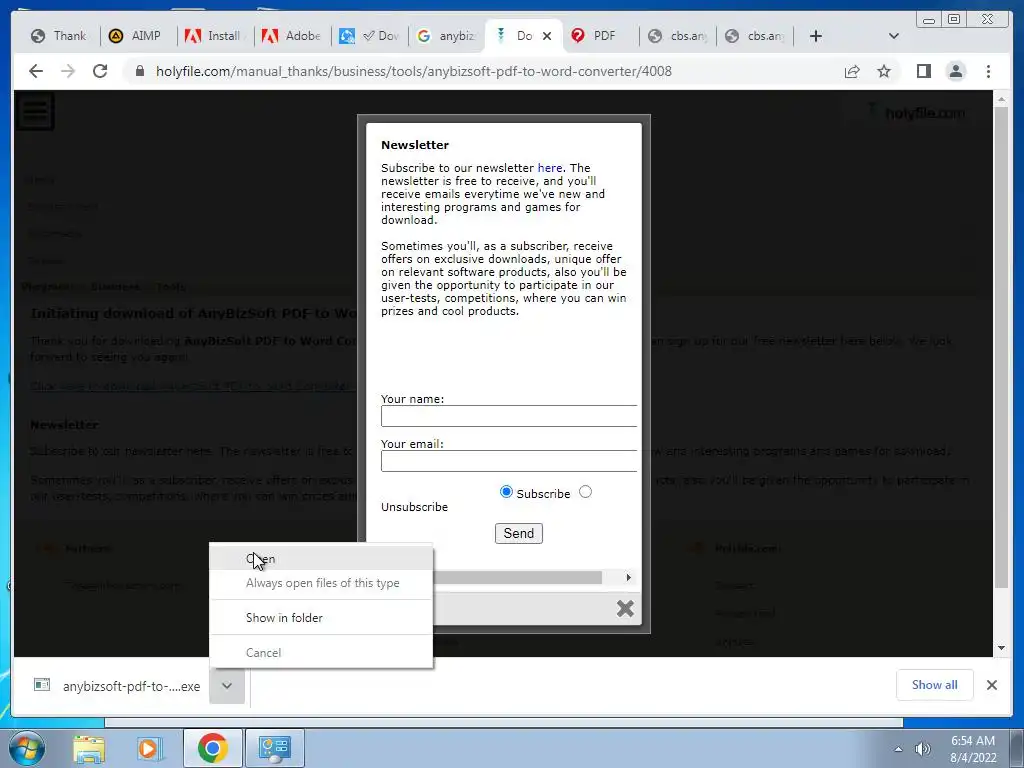The height and width of the screenshot is (768, 1024).
Task: Bookmark this page with the star
Action: [884, 71]
